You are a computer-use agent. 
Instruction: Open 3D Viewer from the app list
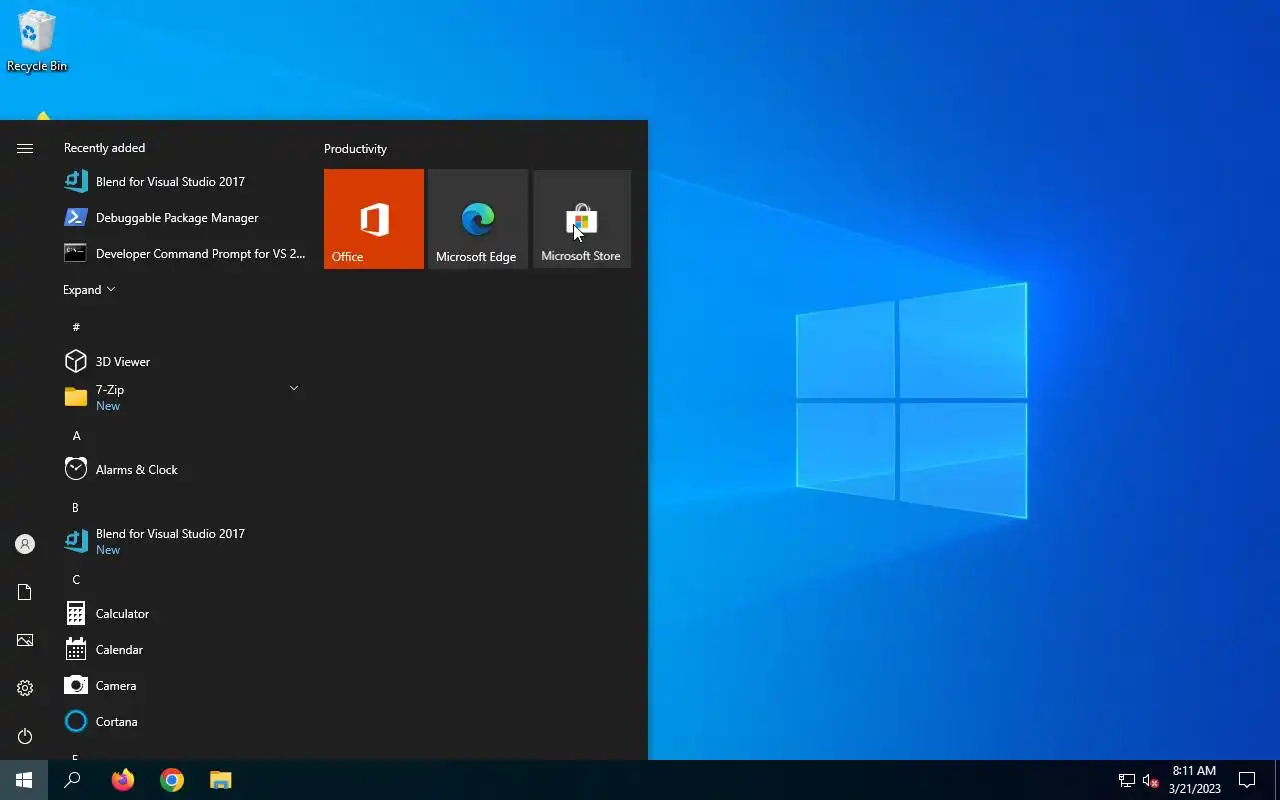pyautogui.click(x=184, y=361)
